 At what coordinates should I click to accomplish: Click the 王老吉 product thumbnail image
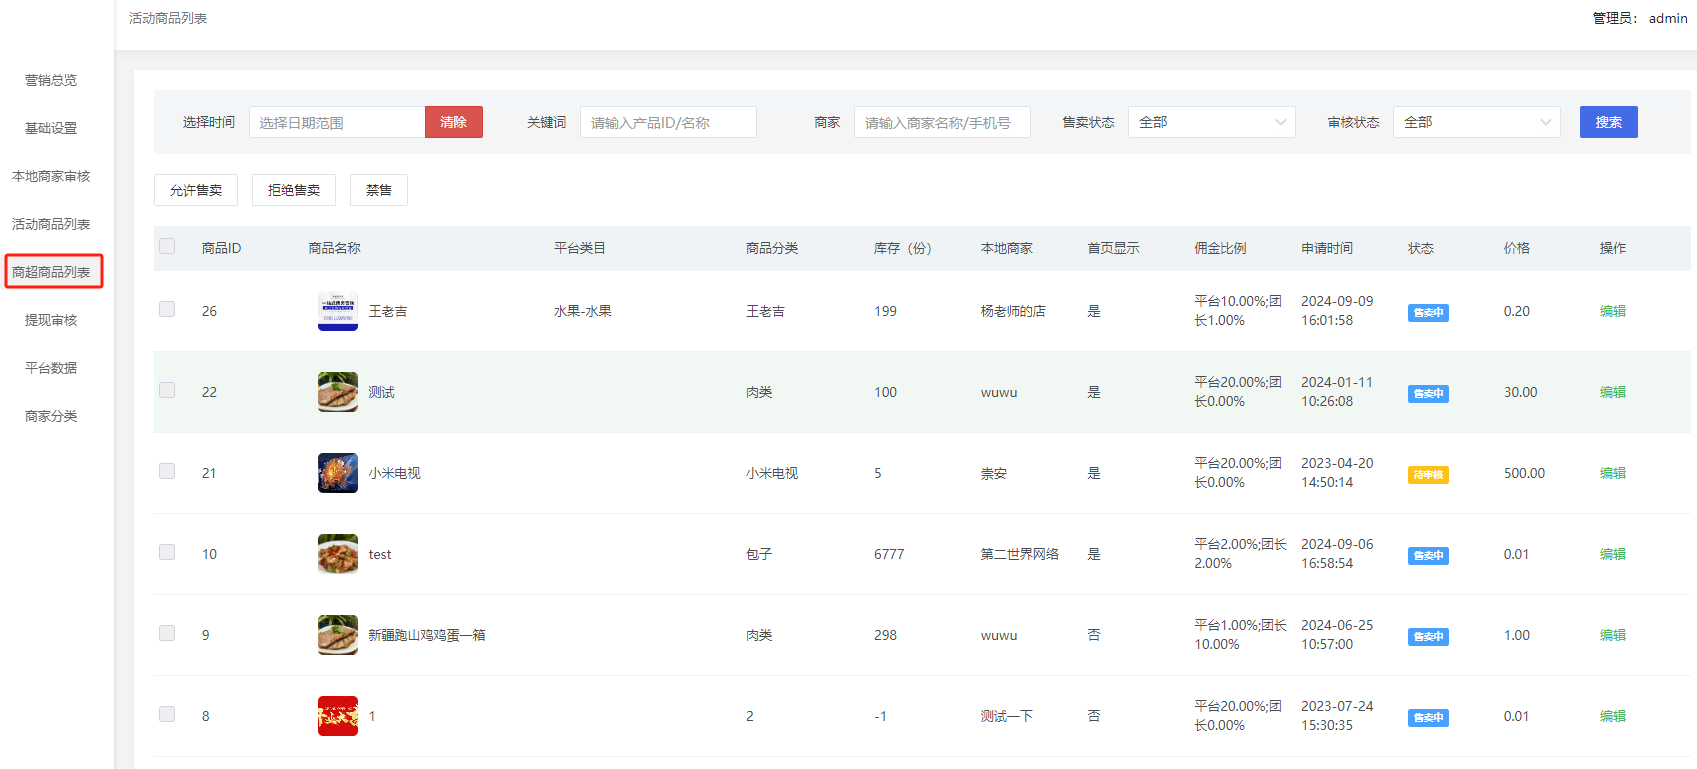pos(337,311)
